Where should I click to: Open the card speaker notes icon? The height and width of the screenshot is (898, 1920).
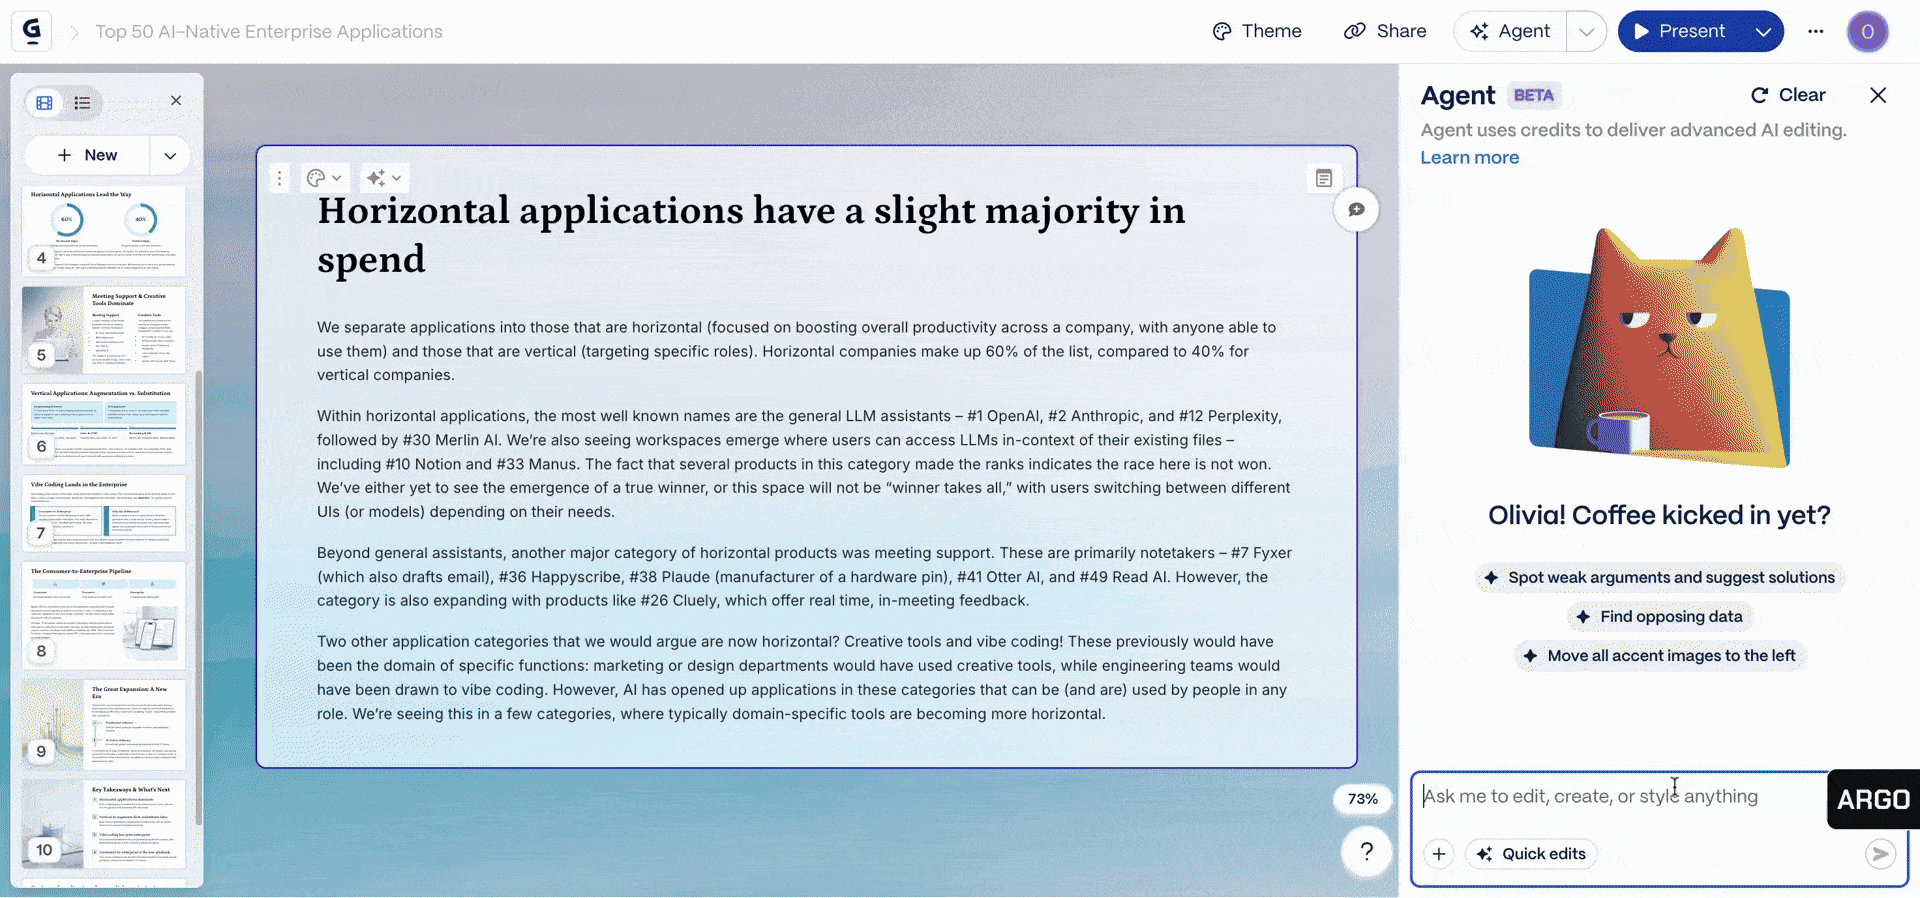(1324, 178)
